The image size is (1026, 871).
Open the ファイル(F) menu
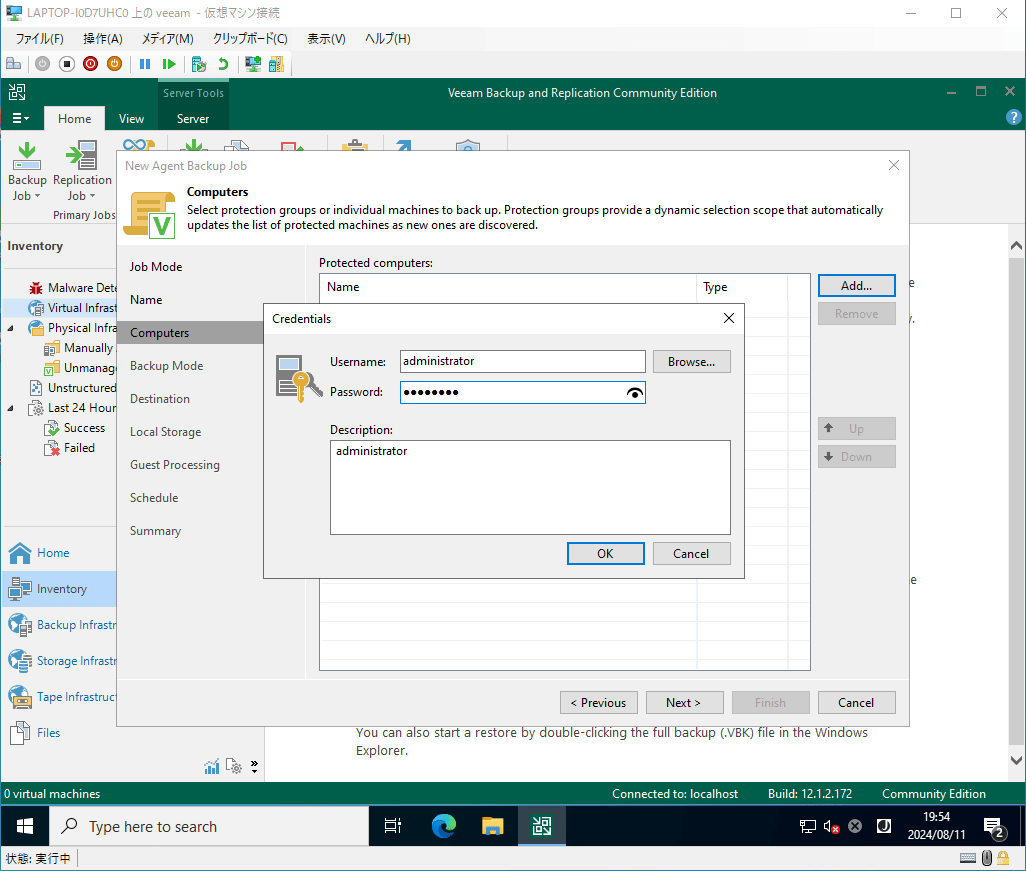click(39, 39)
